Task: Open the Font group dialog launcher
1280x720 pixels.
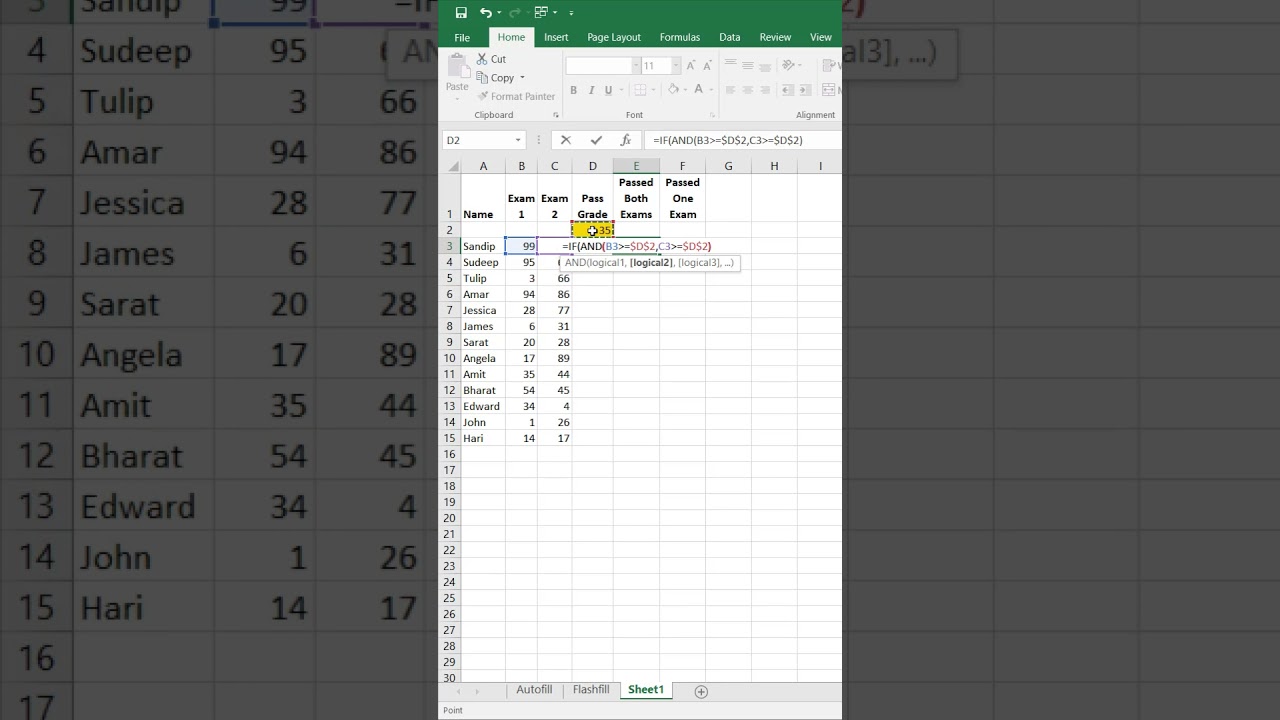Action: 713,115
